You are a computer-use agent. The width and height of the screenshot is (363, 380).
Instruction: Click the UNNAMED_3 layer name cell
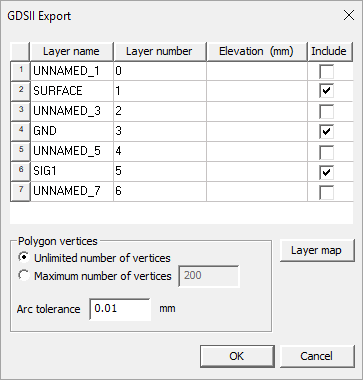coord(72,111)
